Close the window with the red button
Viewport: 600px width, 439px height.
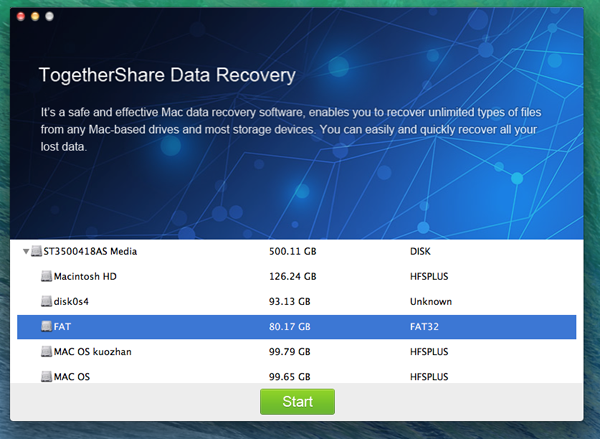(21, 16)
